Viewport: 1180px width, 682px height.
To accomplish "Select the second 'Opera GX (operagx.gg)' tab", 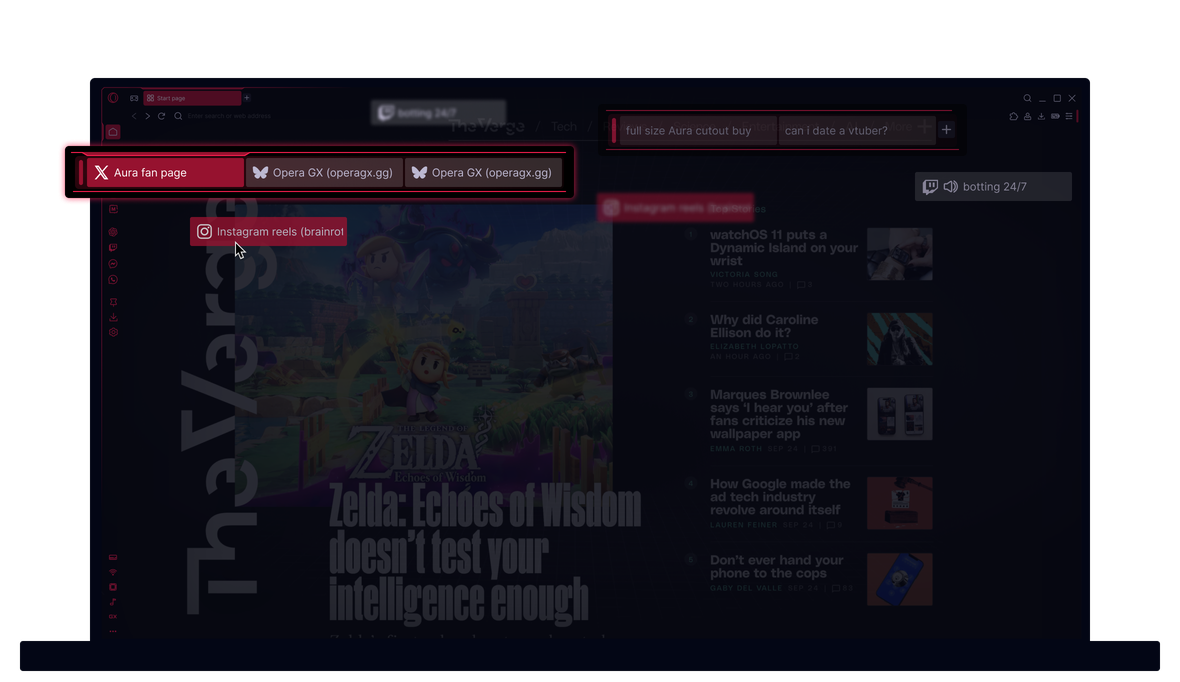I will tap(483, 172).
